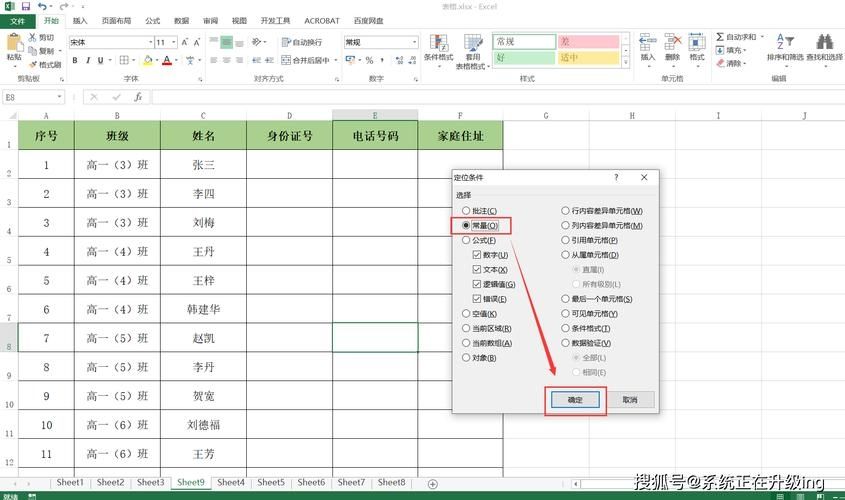The height and width of the screenshot is (500, 845).
Task: Open the fill color dropdown arrow
Action: [157, 60]
